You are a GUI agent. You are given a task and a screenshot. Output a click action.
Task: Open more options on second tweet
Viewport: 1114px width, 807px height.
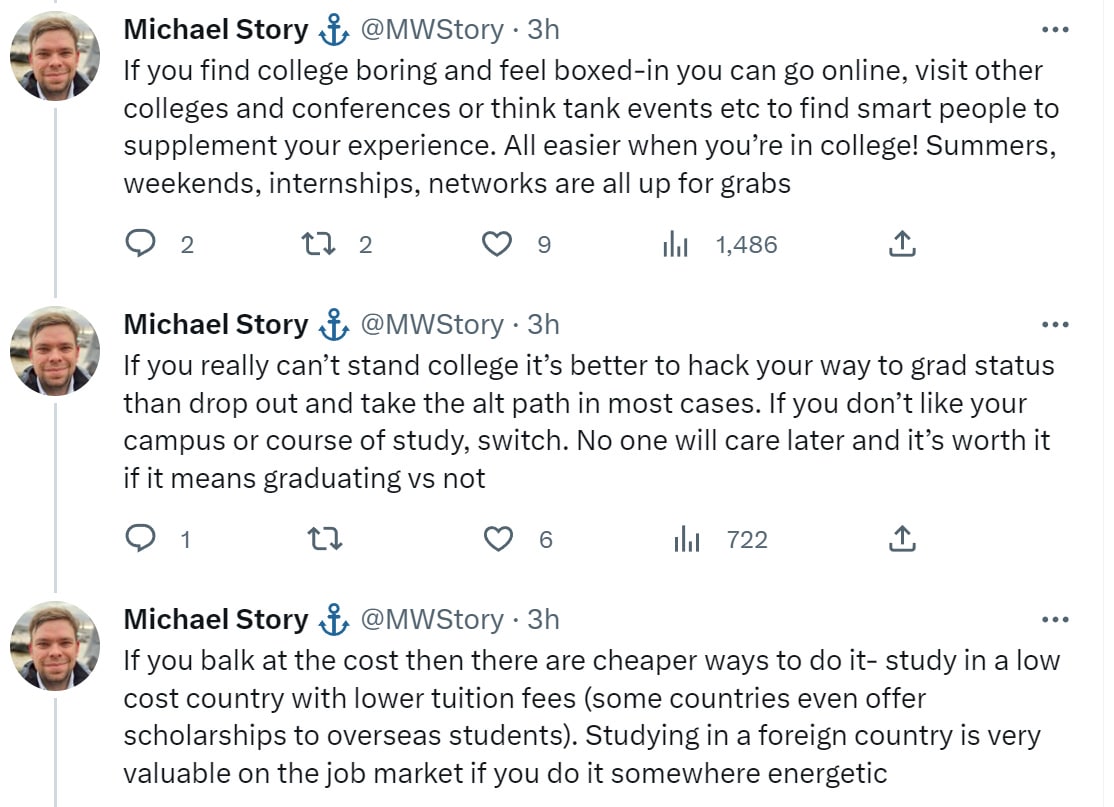pos(1055,325)
